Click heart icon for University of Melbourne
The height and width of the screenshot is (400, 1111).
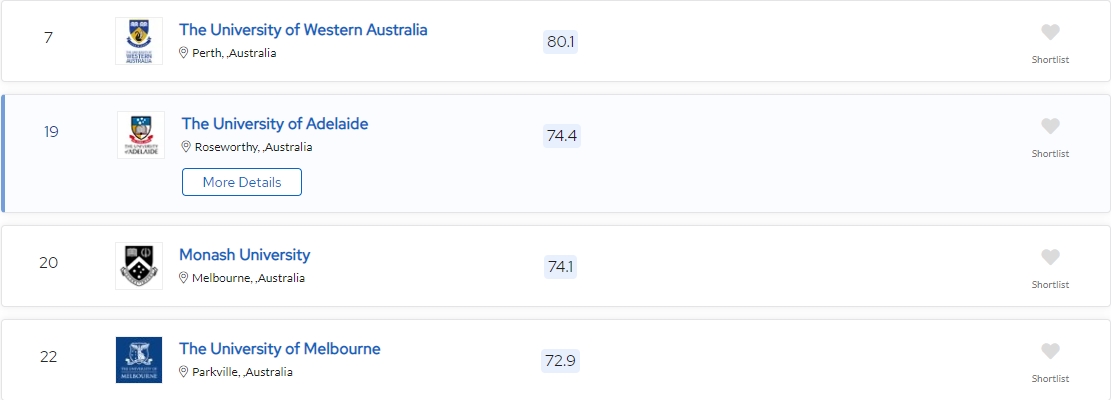pyautogui.click(x=1050, y=352)
